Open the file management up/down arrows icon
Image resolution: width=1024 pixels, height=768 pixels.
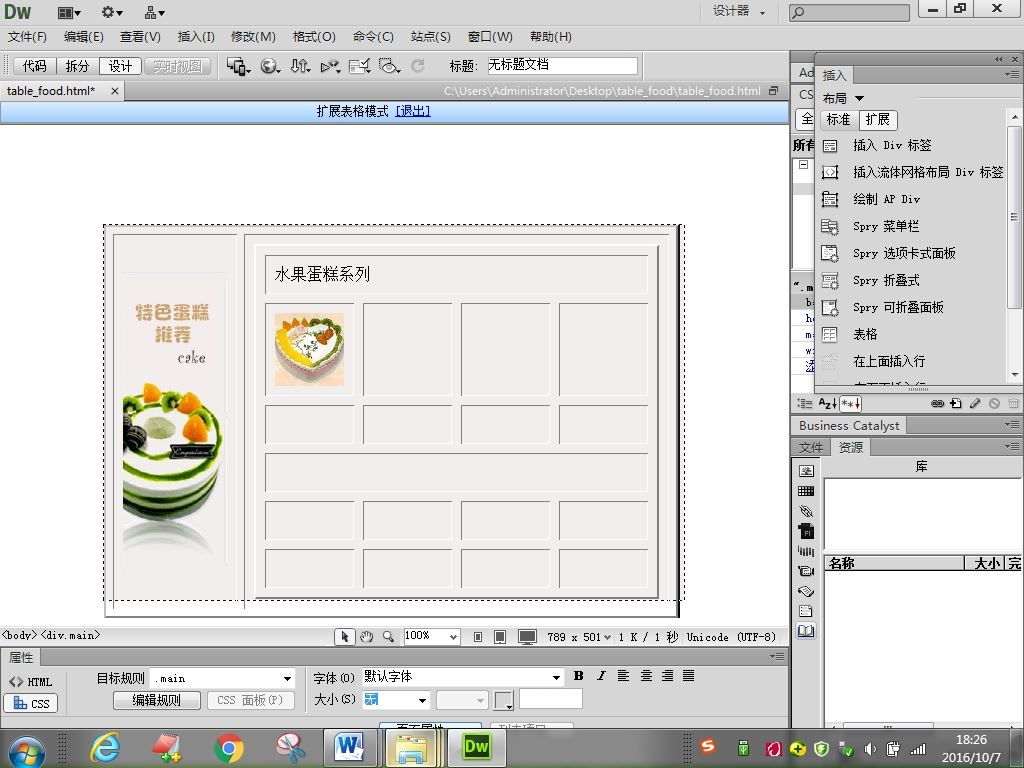(300, 66)
